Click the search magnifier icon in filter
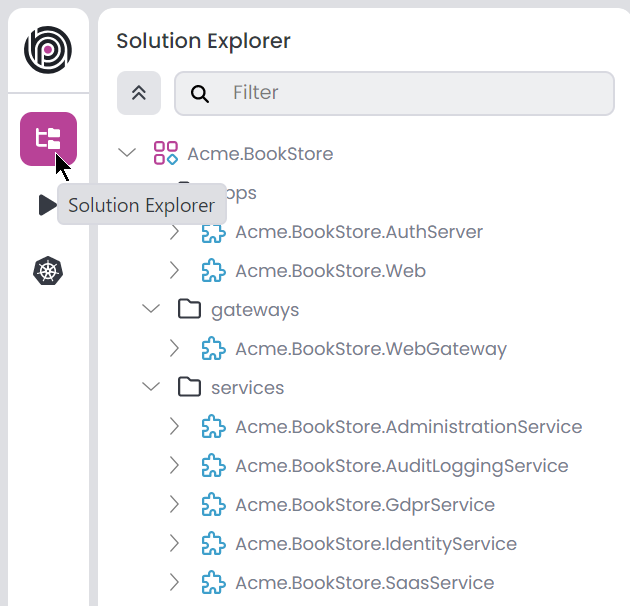 (200, 93)
